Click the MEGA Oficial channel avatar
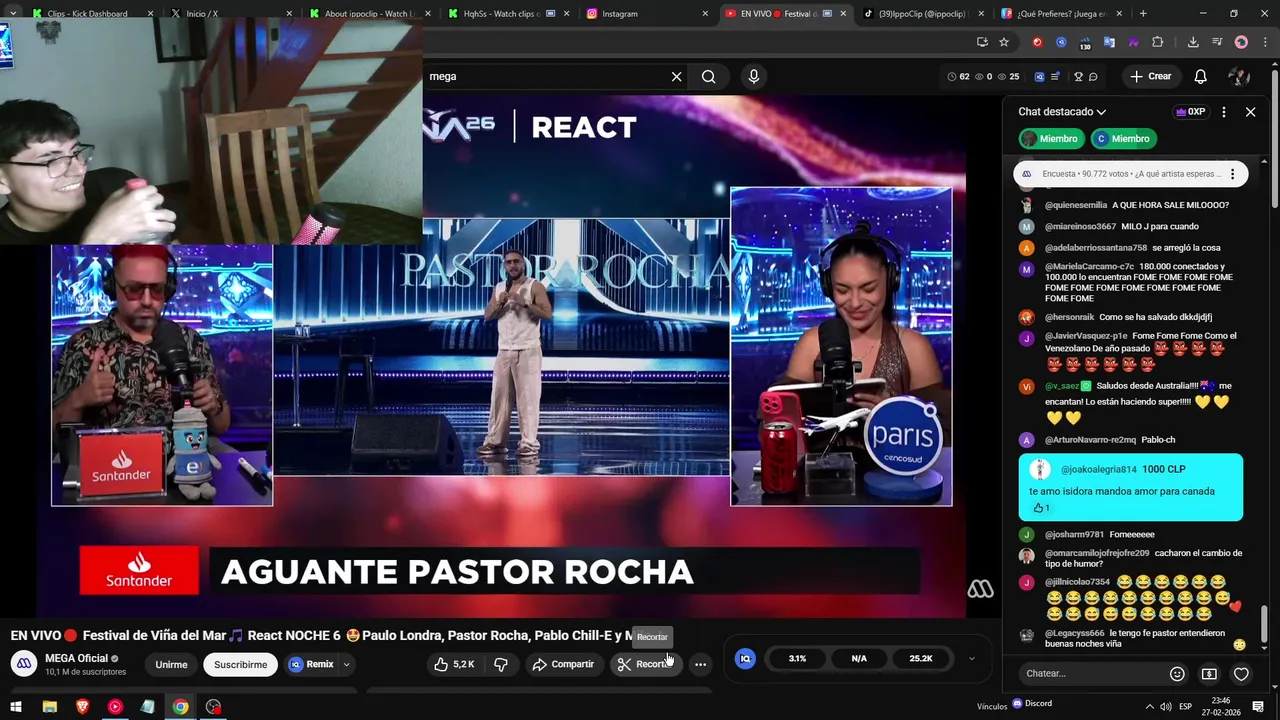 click(26, 664)
